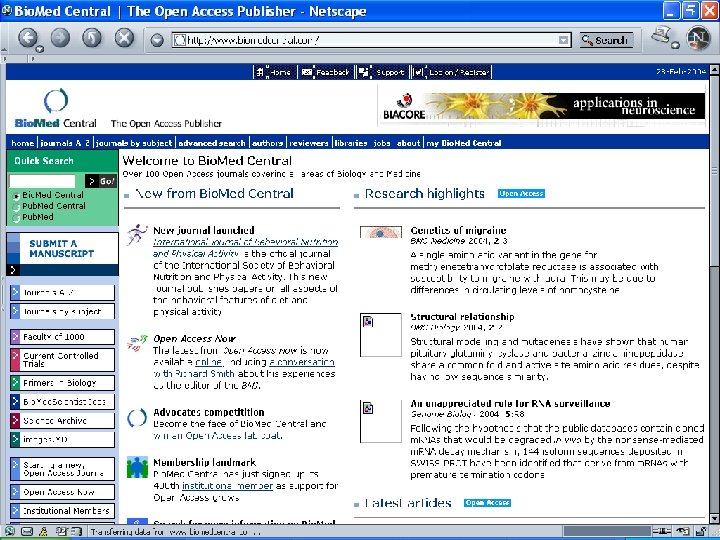Click the Structural relationship thumbnail
The width and height of the screenshot is (720, 540).
381,335
